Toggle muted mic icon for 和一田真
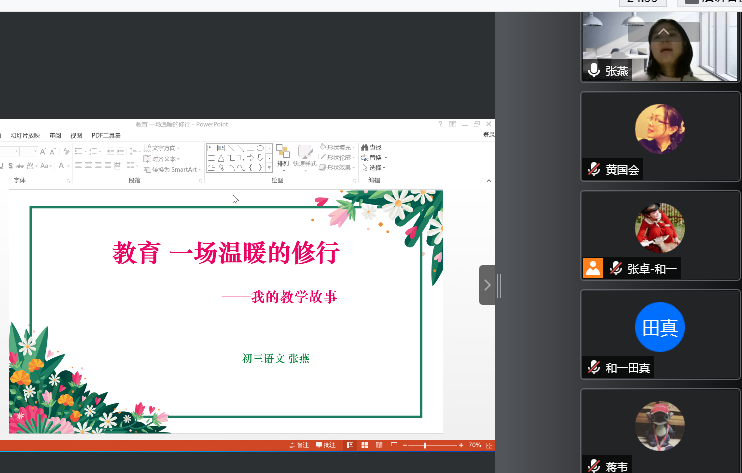Viewport: 742px width, 473px height. pos(594,368)
